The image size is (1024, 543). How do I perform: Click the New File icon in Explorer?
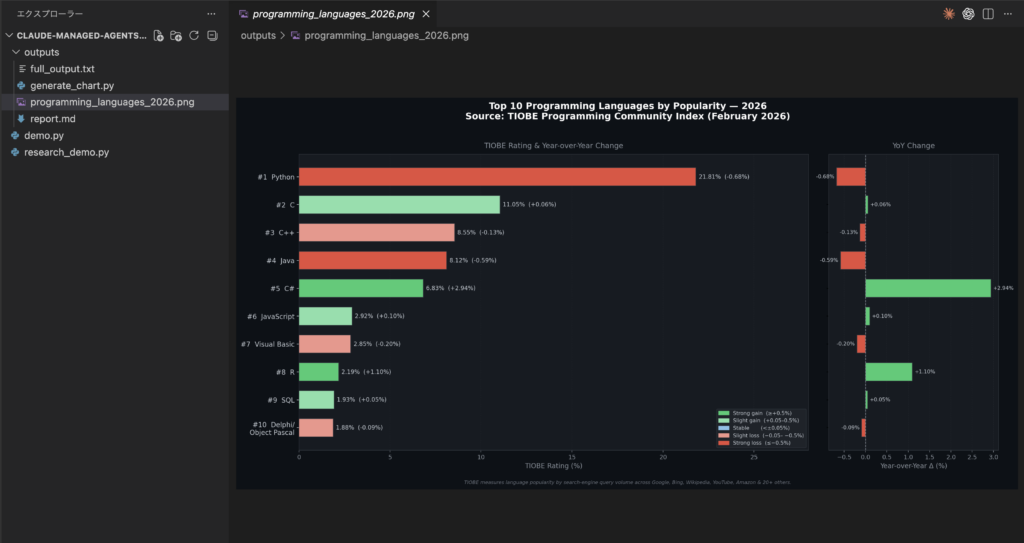158,35
